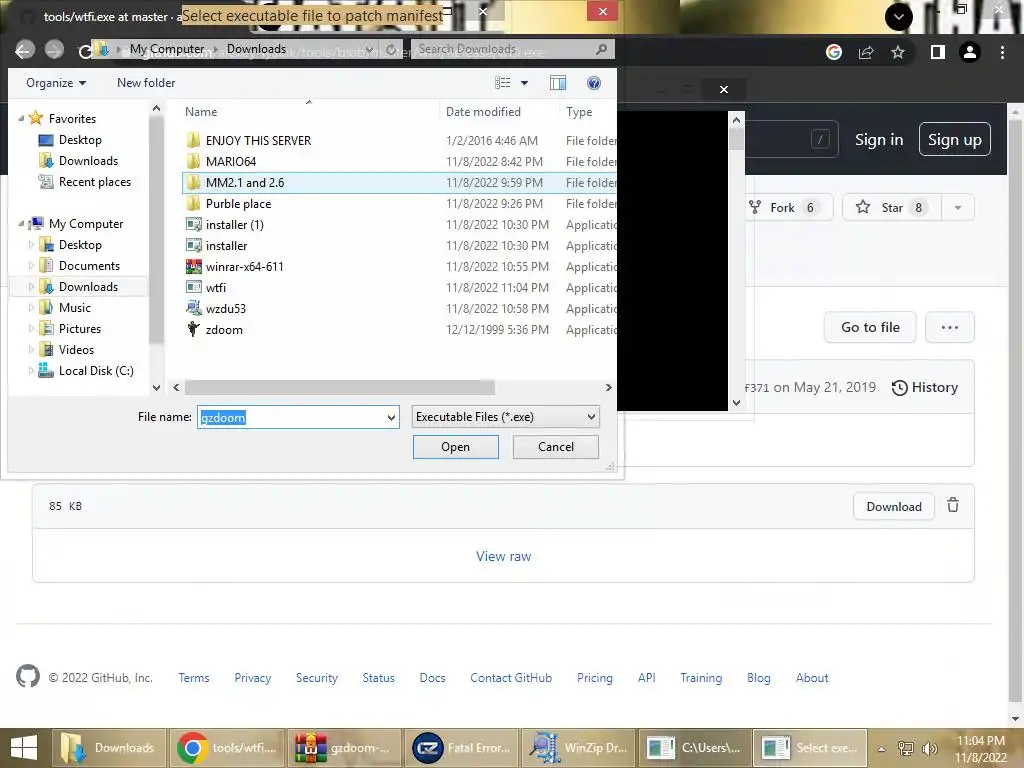Select the wtfi executable file

[216, 287]
